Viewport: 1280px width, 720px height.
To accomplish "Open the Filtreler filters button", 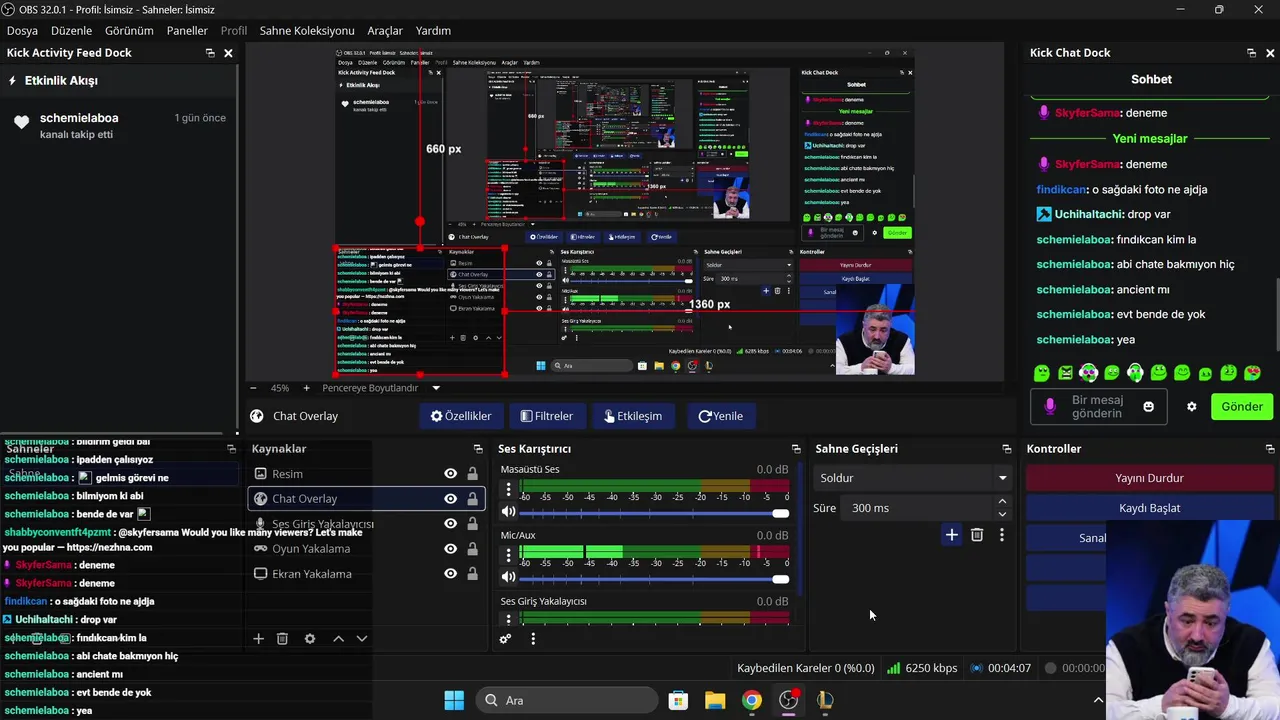I will pyautogui.click(x=547, y=416).
